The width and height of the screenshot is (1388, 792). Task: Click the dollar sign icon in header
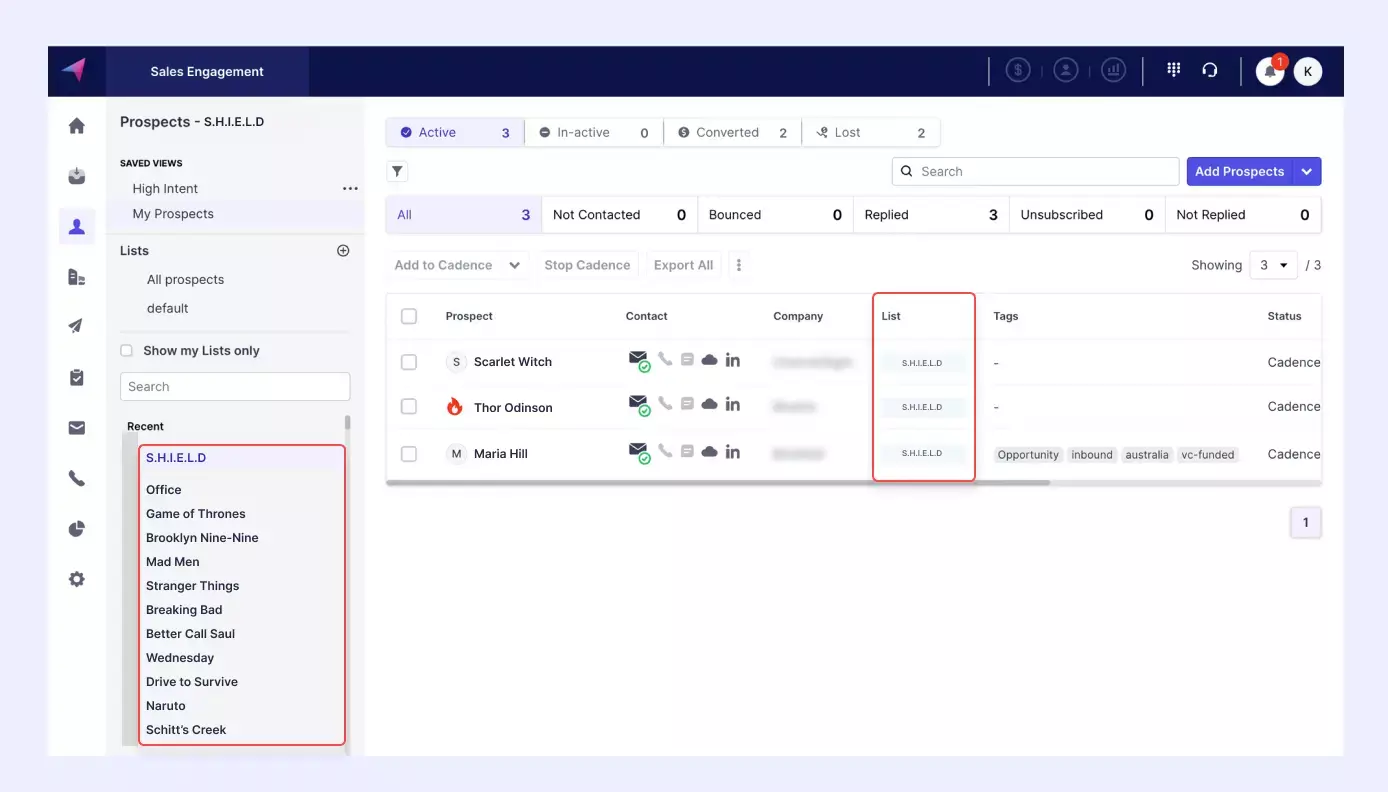(x=1018, y=70)
